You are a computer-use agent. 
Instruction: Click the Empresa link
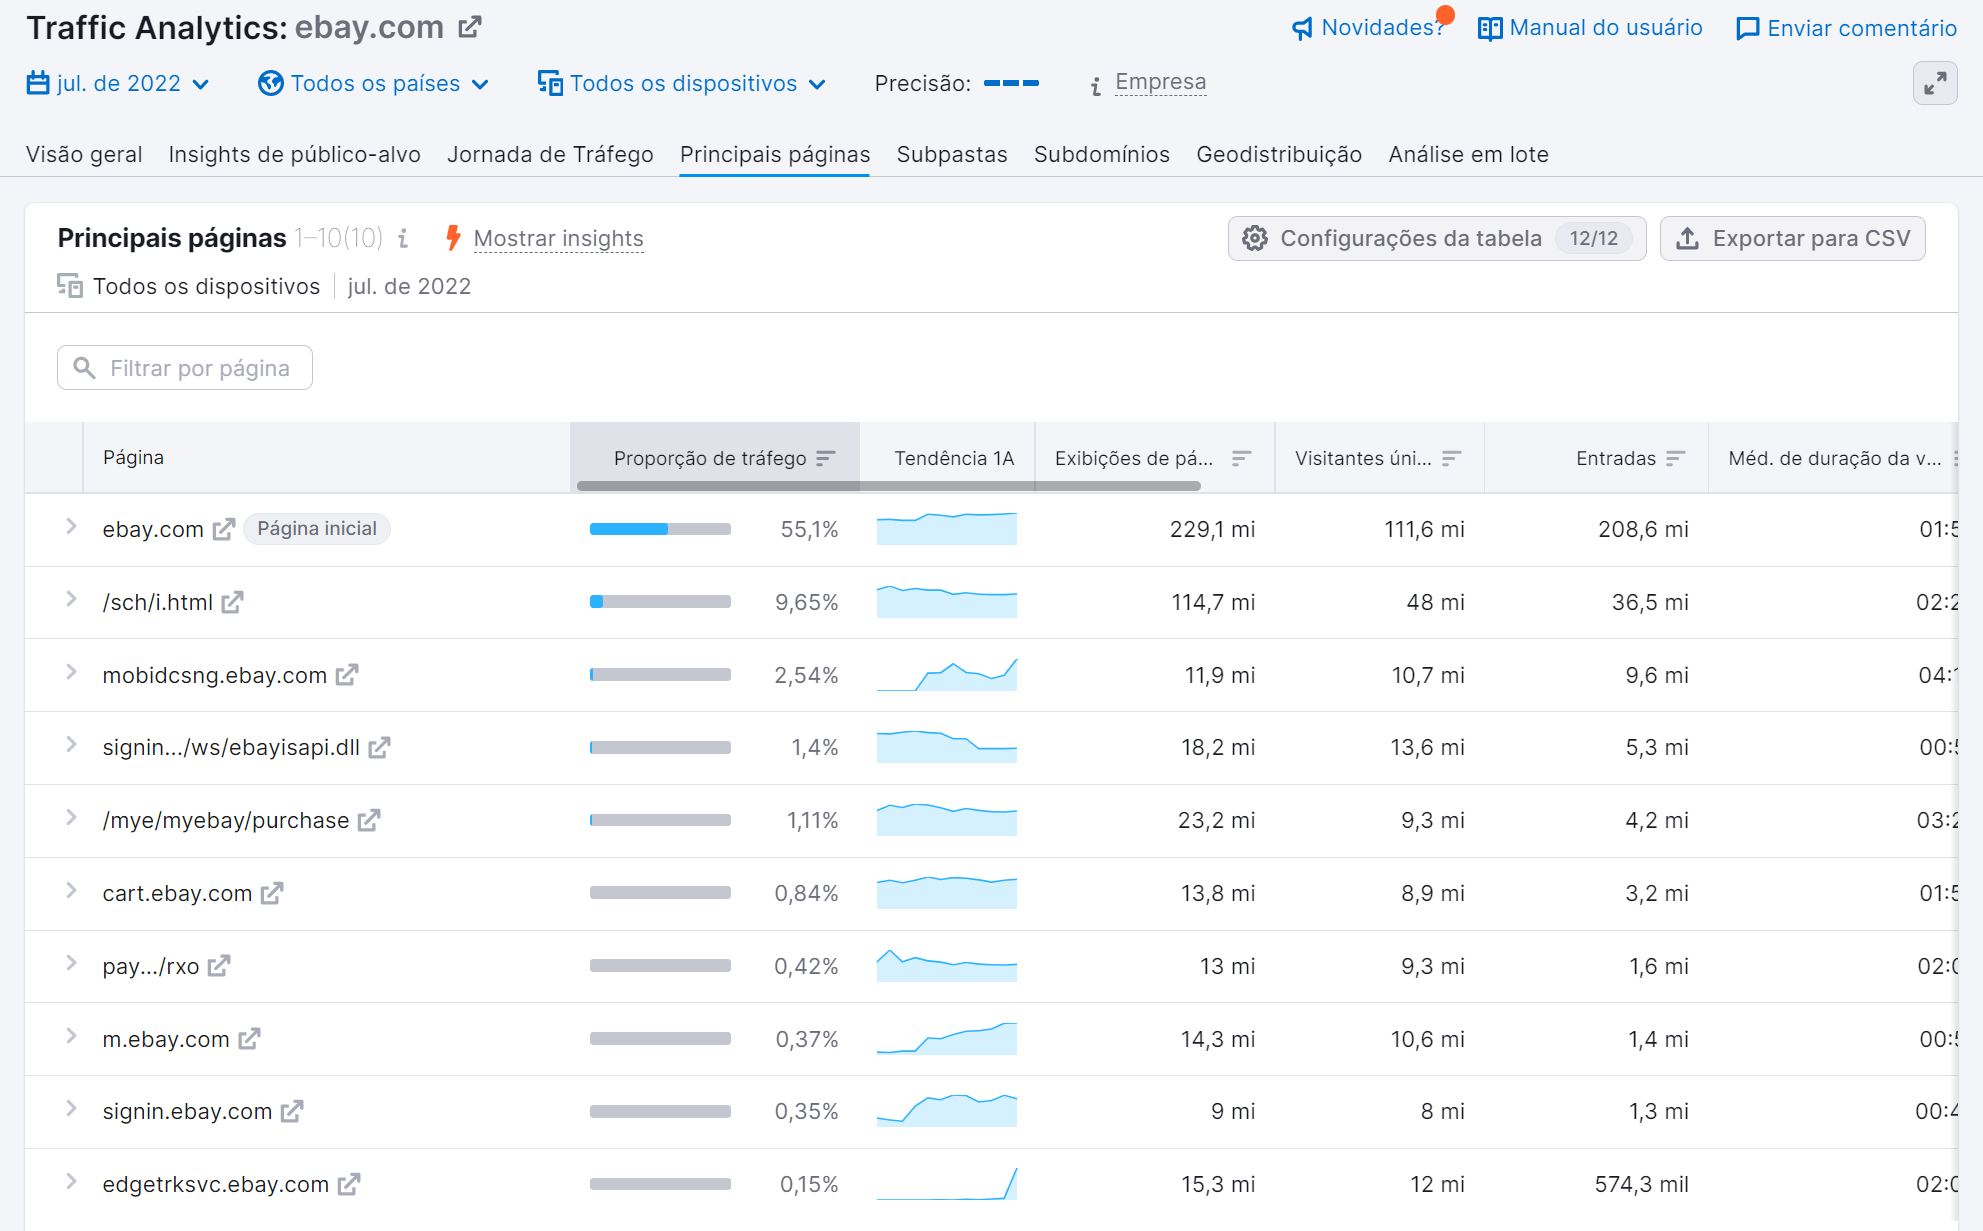(1161, 82)
